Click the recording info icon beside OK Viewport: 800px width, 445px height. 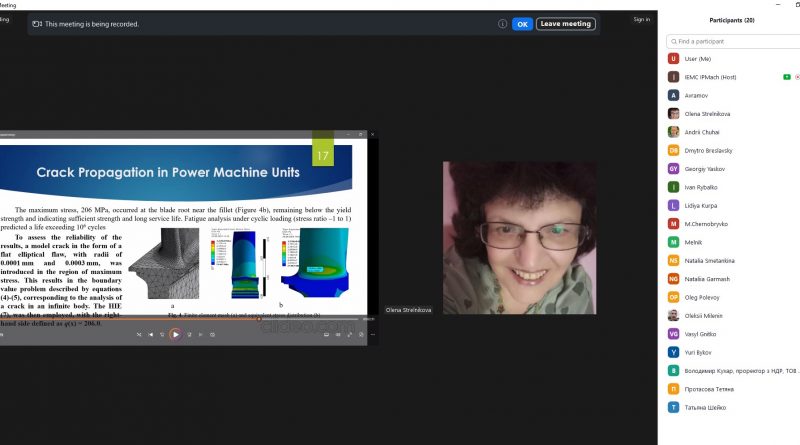[503, 24]
